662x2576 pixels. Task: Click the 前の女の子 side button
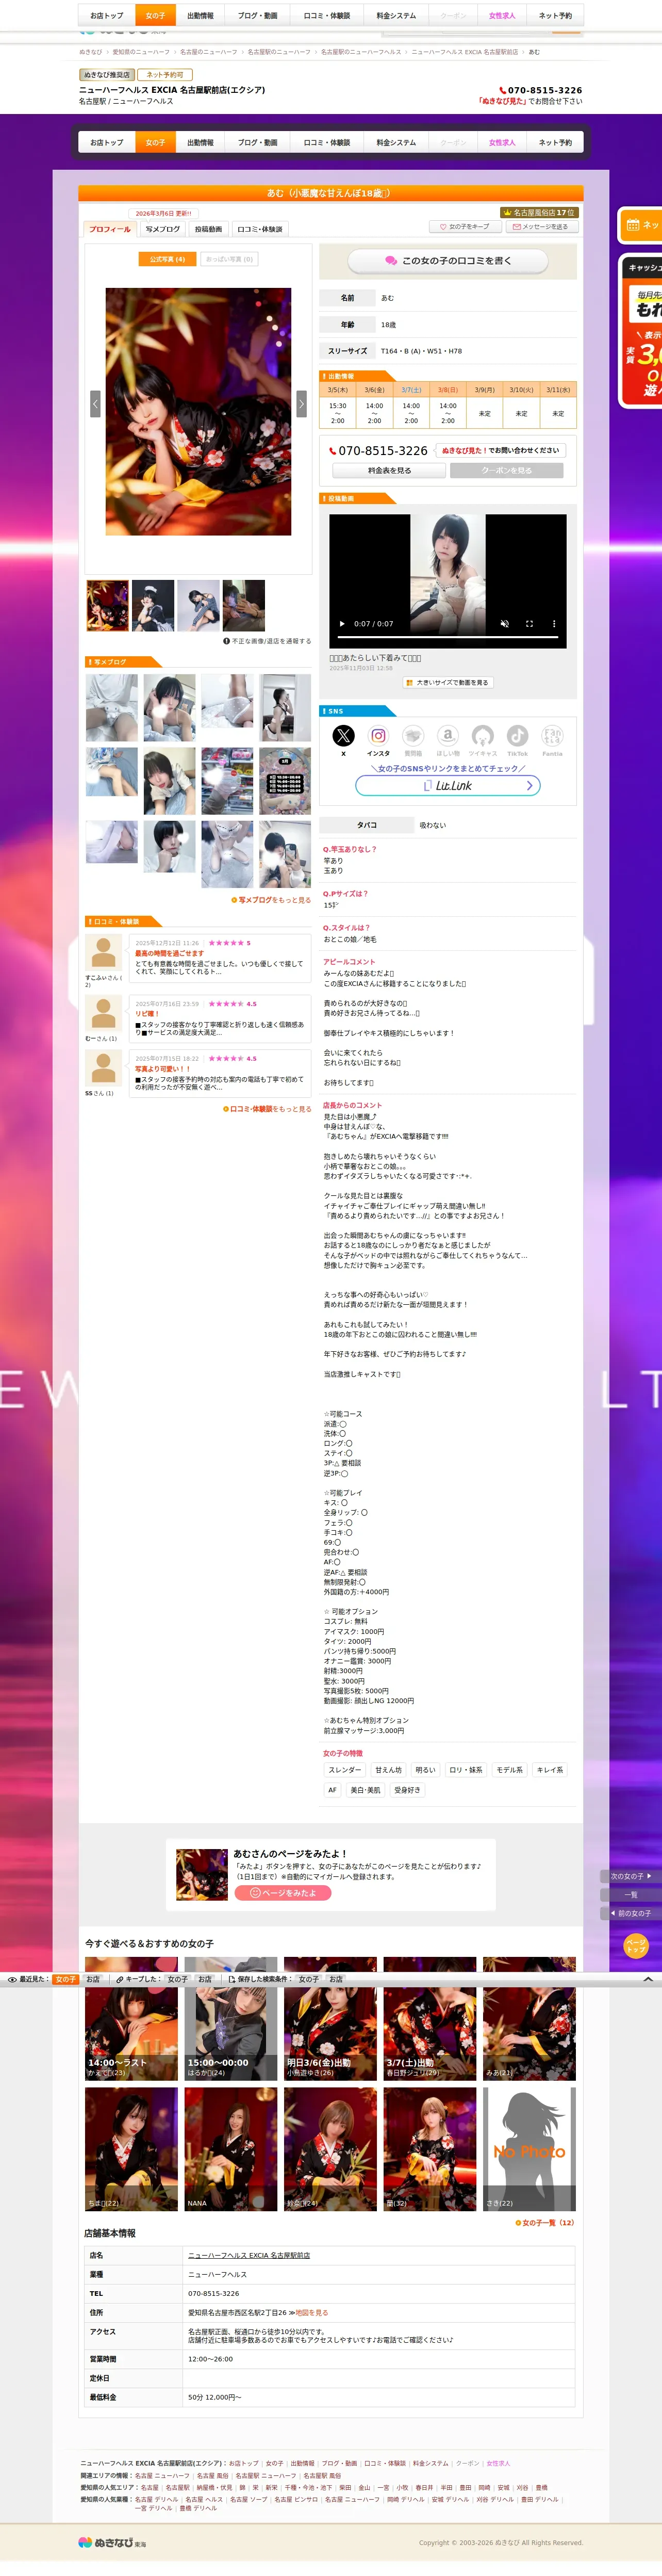point(631,1913)
